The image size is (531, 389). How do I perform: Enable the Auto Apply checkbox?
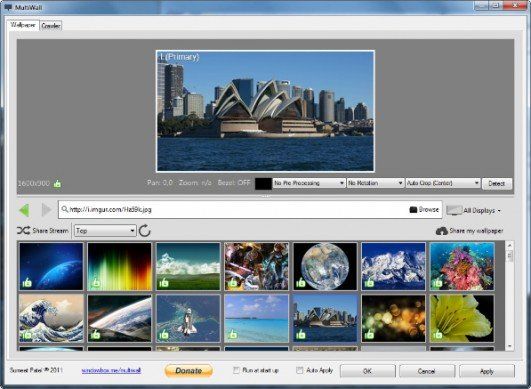tap(300, 370)
